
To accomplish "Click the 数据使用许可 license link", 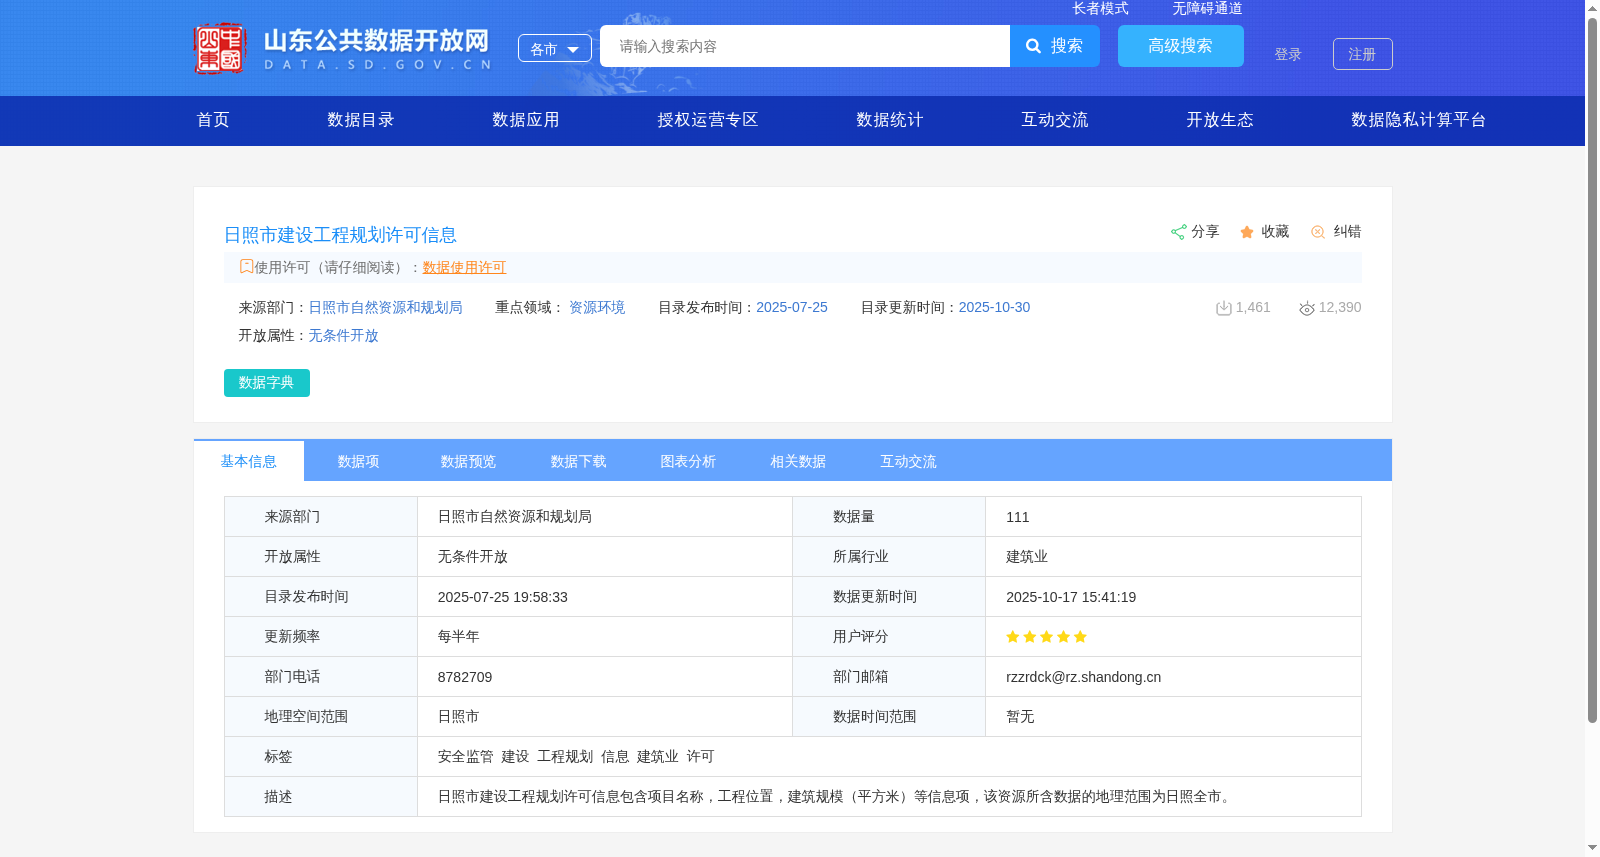I will tap(464, 267).
